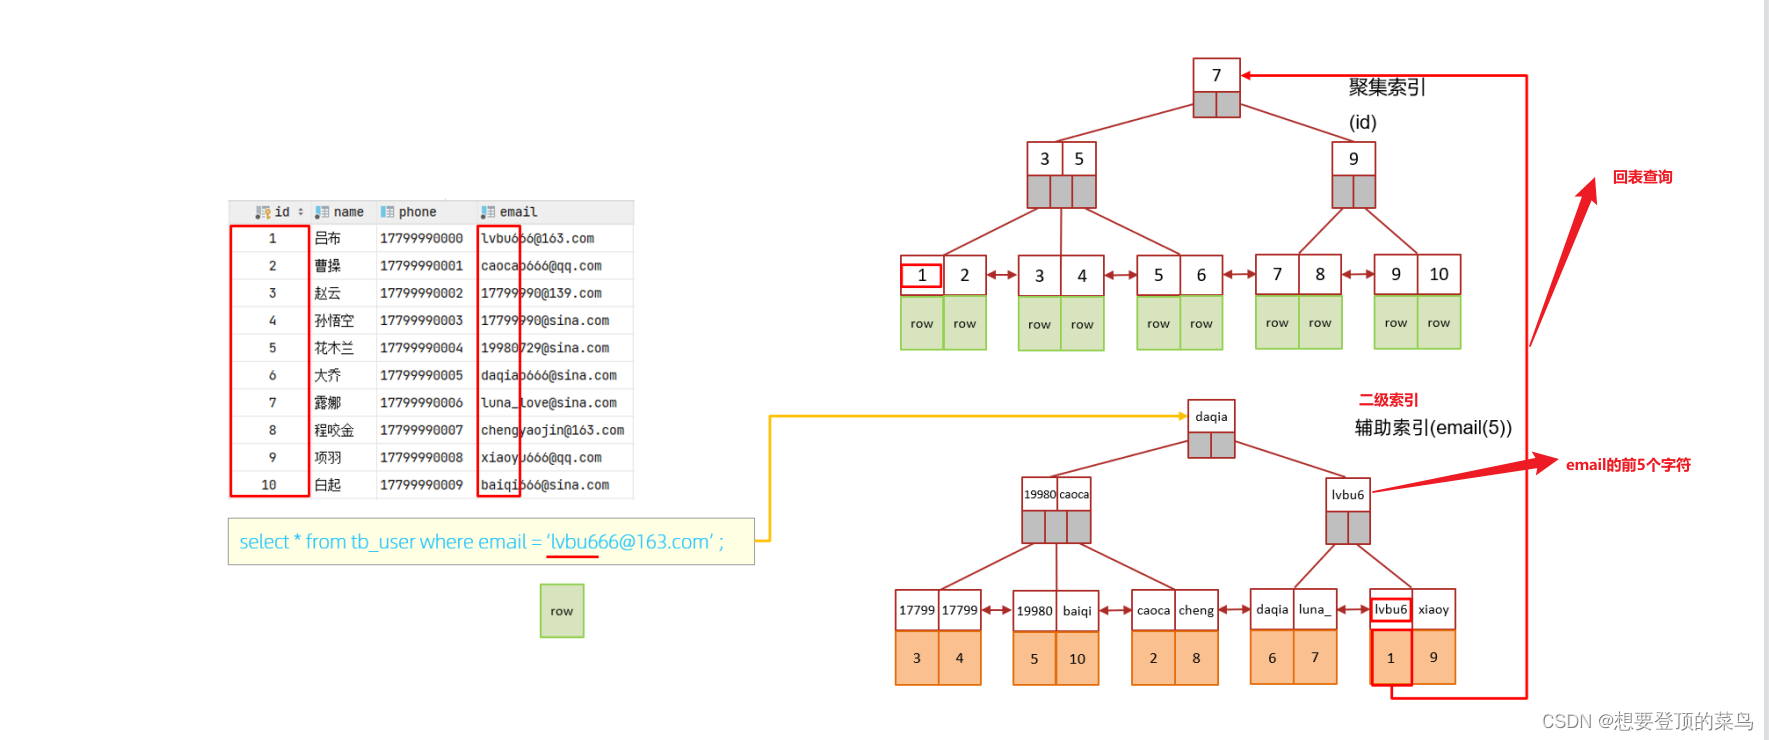Click id cell 10 in the data table

[x=269, y=485]
